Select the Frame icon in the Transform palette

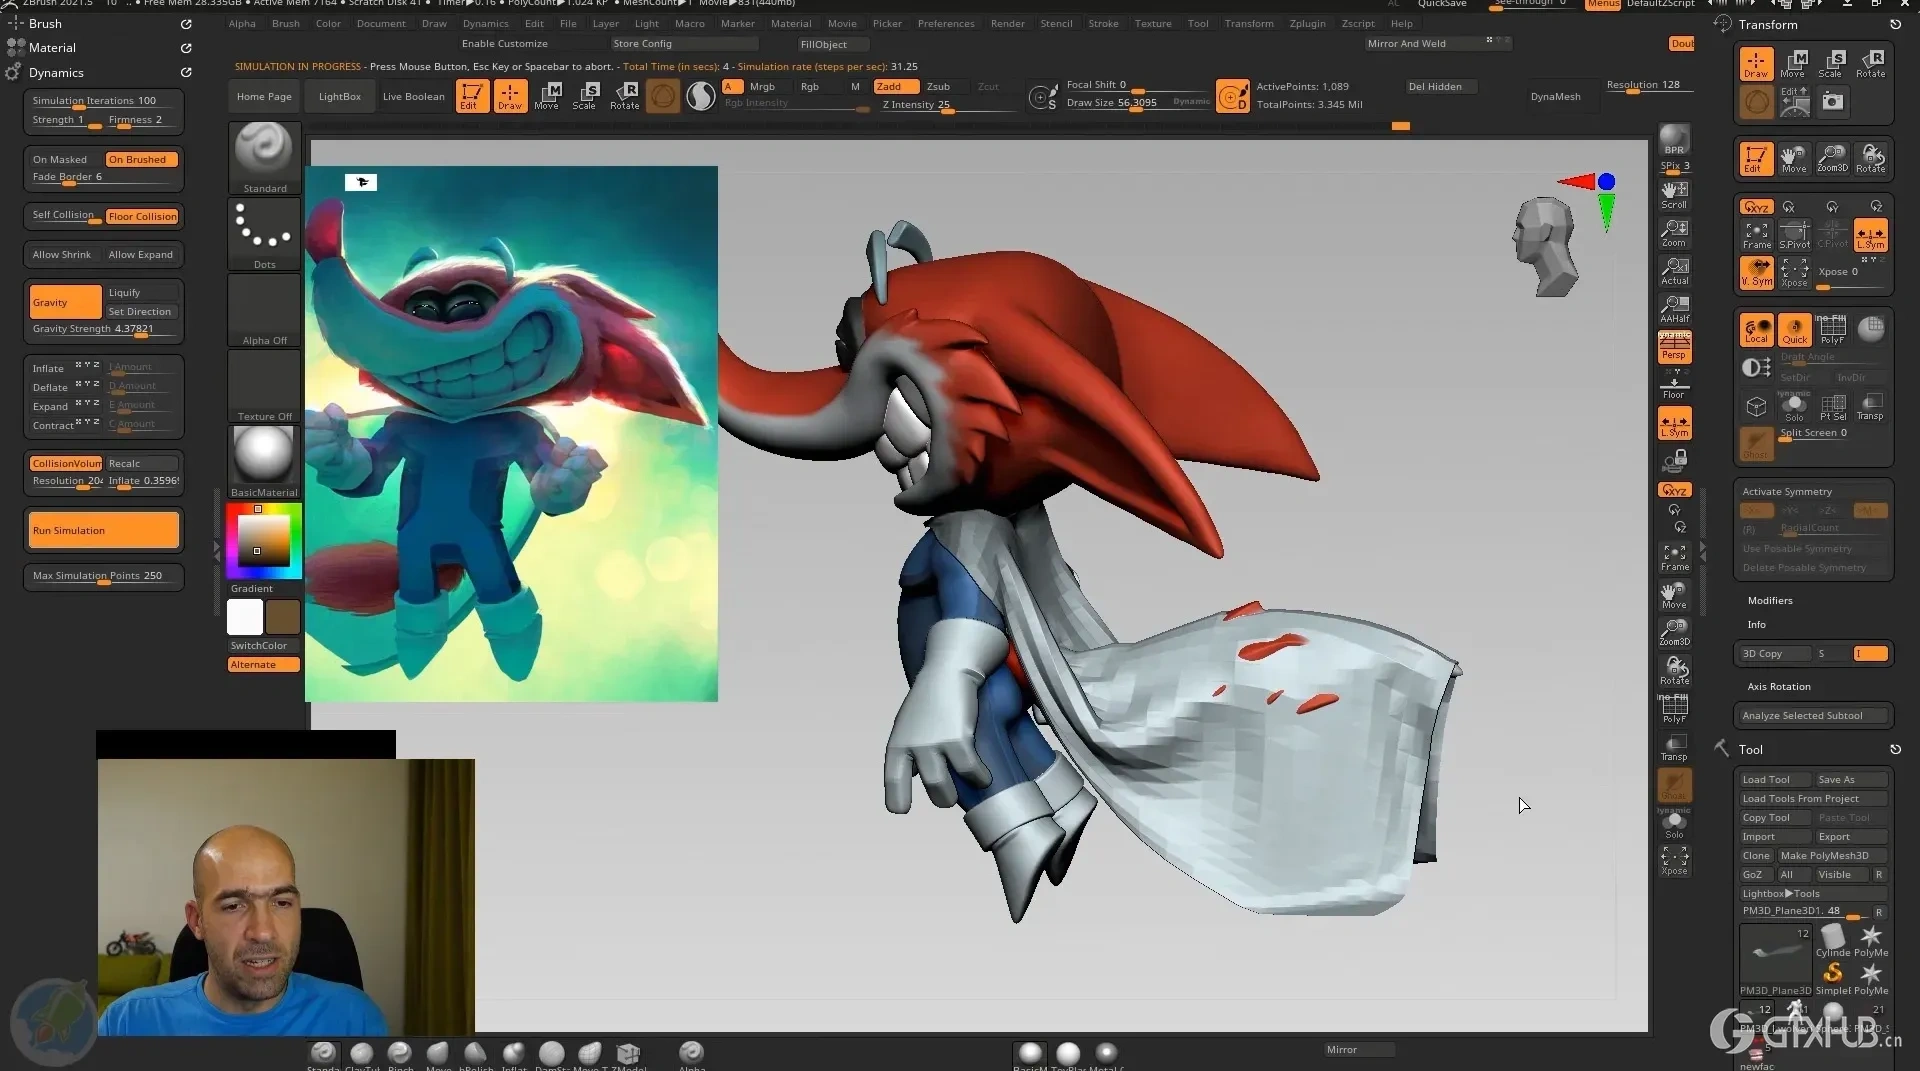[1756, 235]
